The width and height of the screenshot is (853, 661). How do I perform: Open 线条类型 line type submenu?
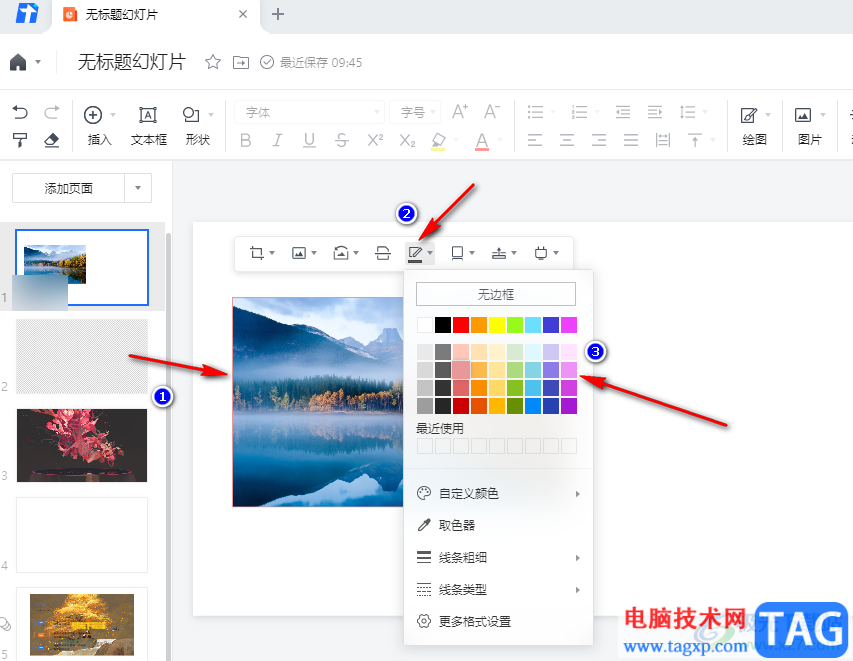pos(498,589)
